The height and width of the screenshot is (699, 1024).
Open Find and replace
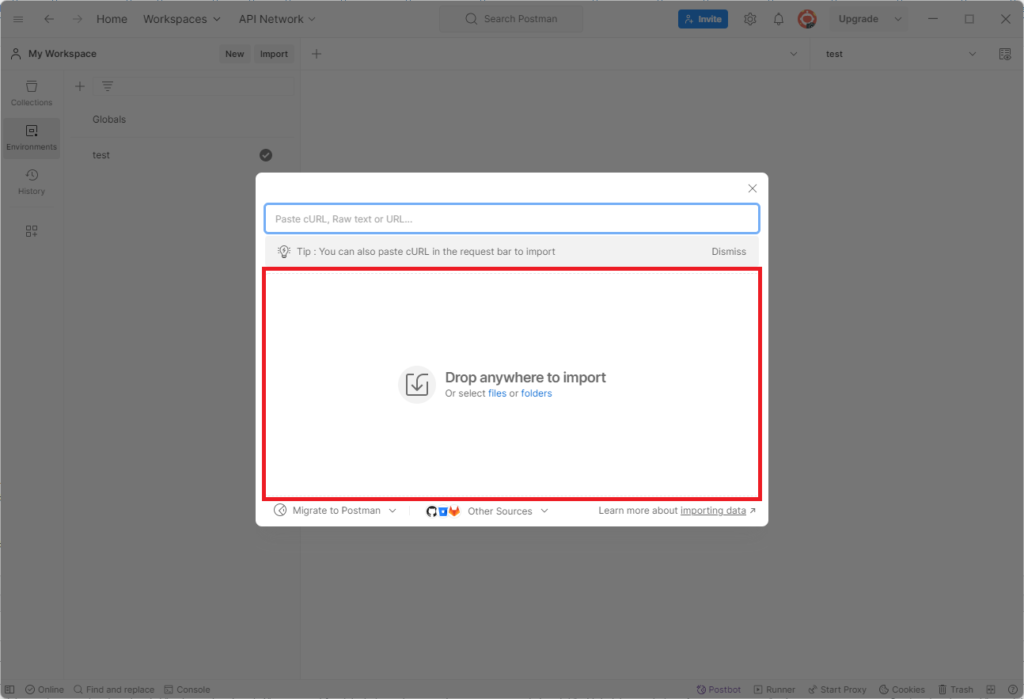(114, 689)
